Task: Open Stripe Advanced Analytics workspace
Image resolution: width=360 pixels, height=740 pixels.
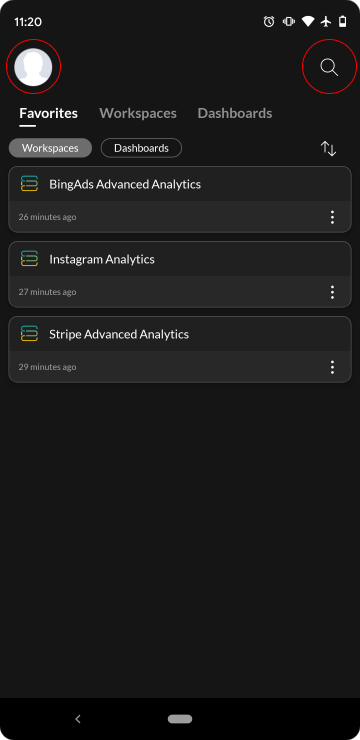Action: tap(180, 349)
